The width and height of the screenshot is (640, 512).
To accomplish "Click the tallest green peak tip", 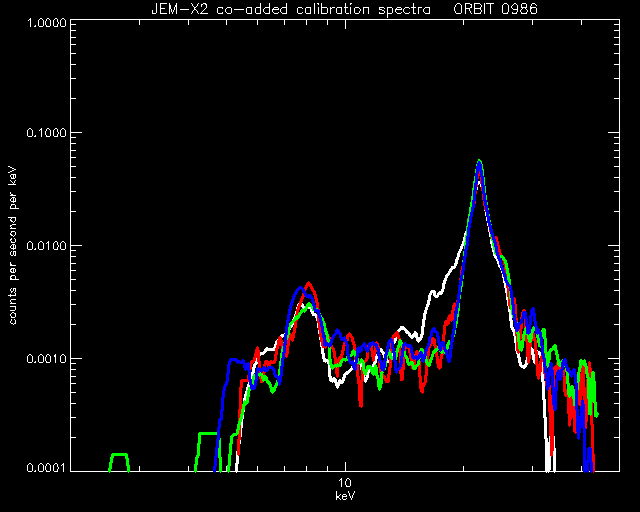I will pyautogui.click(x=479, y=161).
